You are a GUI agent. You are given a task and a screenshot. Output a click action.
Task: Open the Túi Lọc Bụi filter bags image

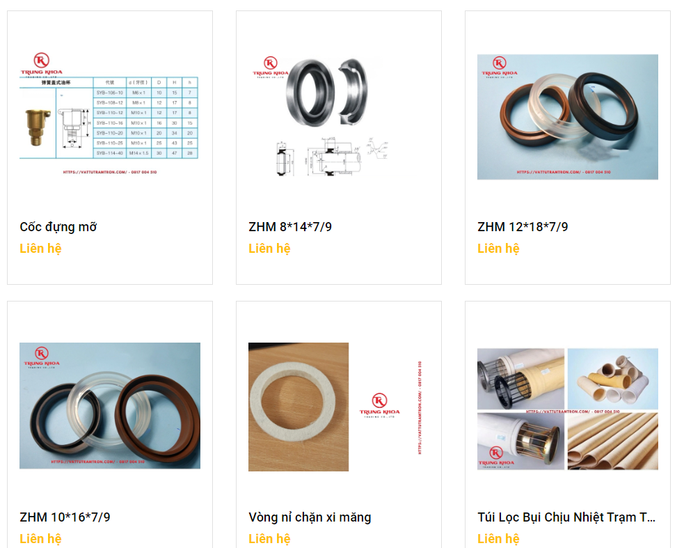(567, 409)
